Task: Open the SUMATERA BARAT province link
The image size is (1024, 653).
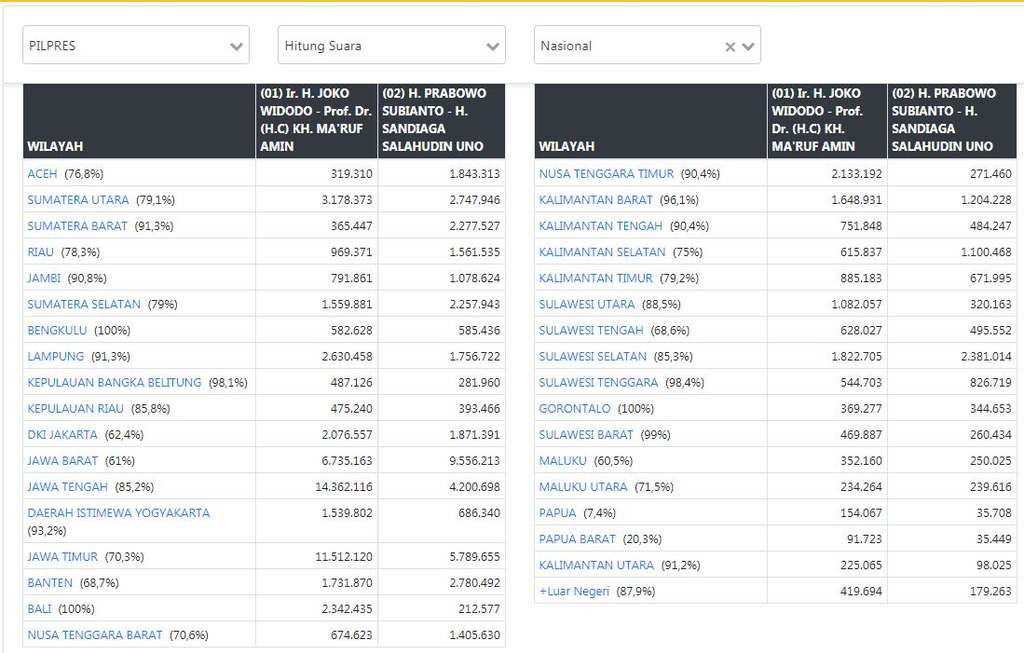Action: coord(77,226)
